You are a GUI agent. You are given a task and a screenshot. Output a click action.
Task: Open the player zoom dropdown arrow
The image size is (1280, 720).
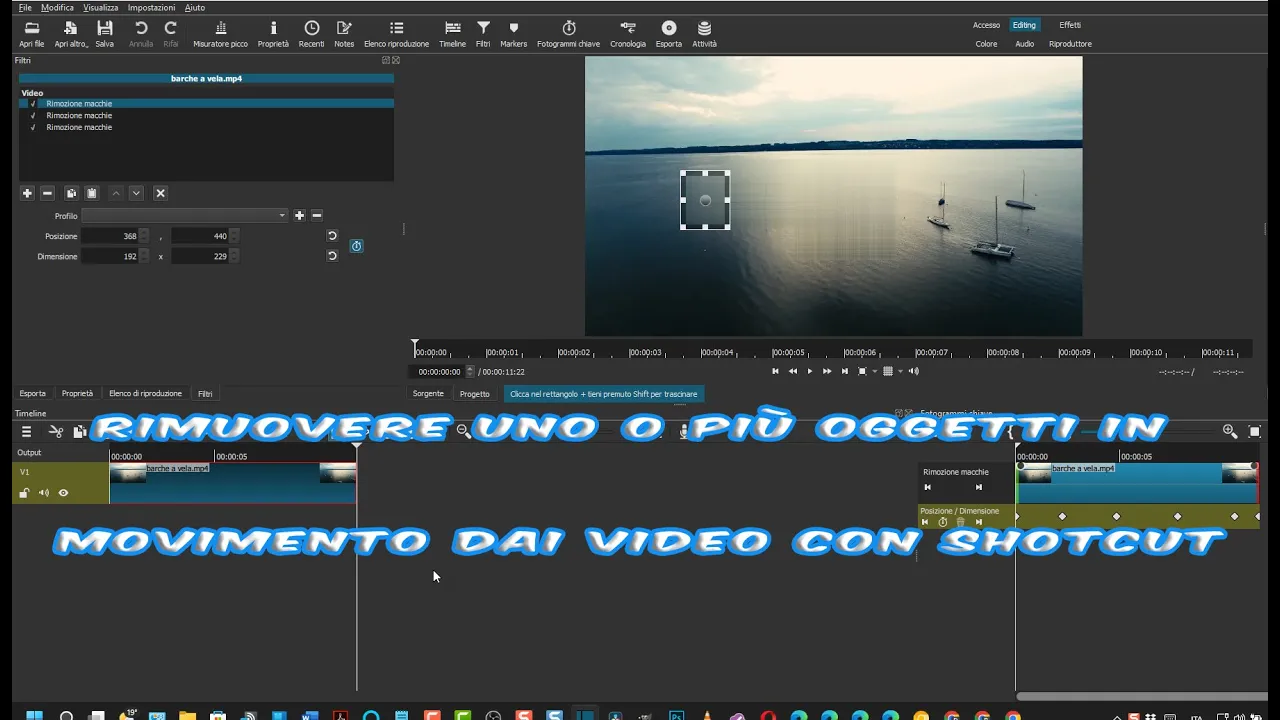(x=875, y=371)
